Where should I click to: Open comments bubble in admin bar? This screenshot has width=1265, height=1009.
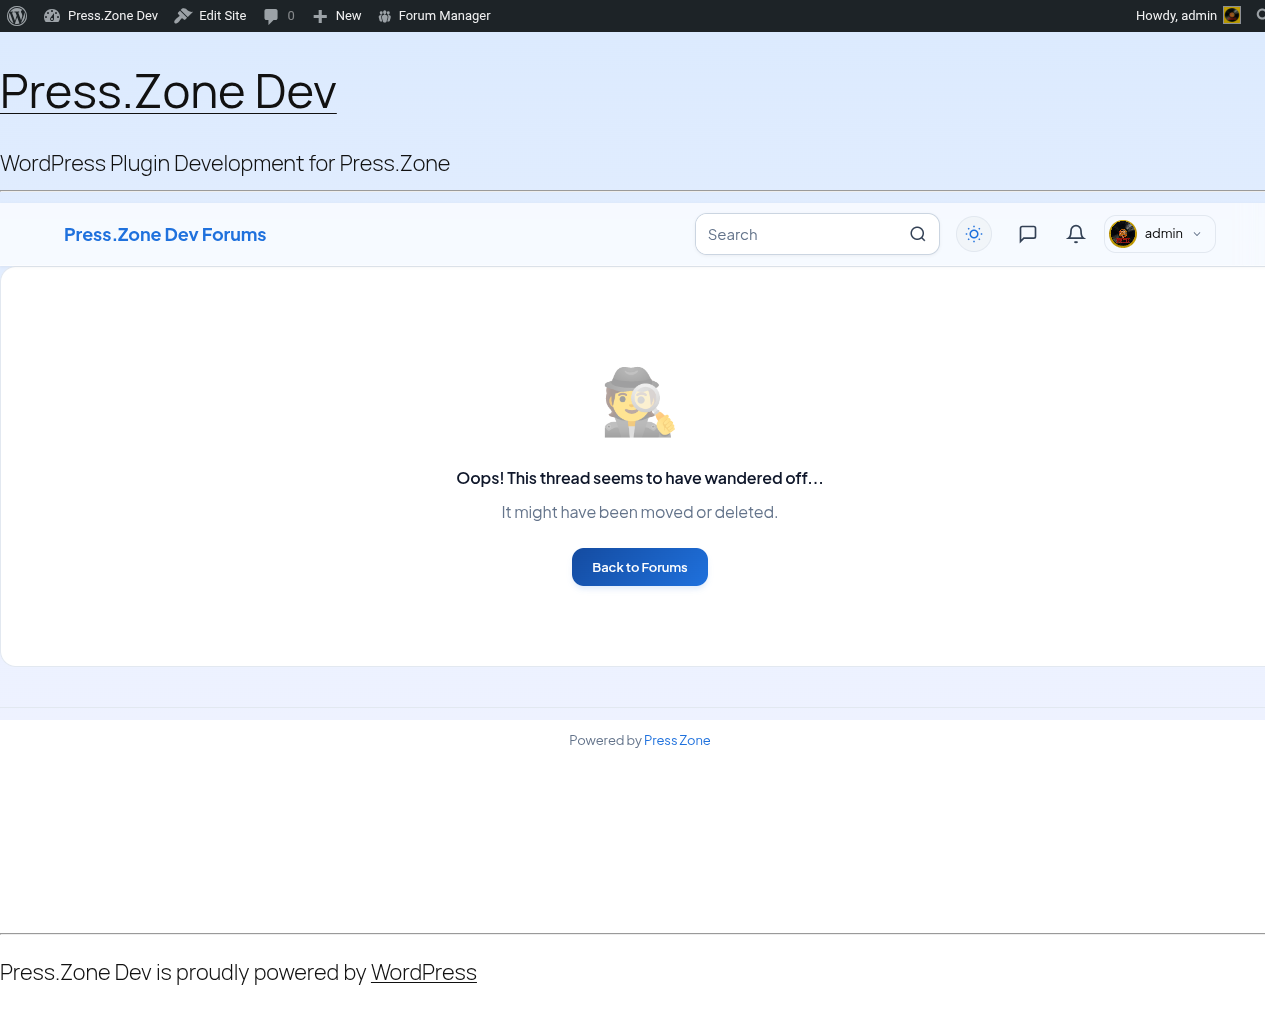click(x=279, y=16)
